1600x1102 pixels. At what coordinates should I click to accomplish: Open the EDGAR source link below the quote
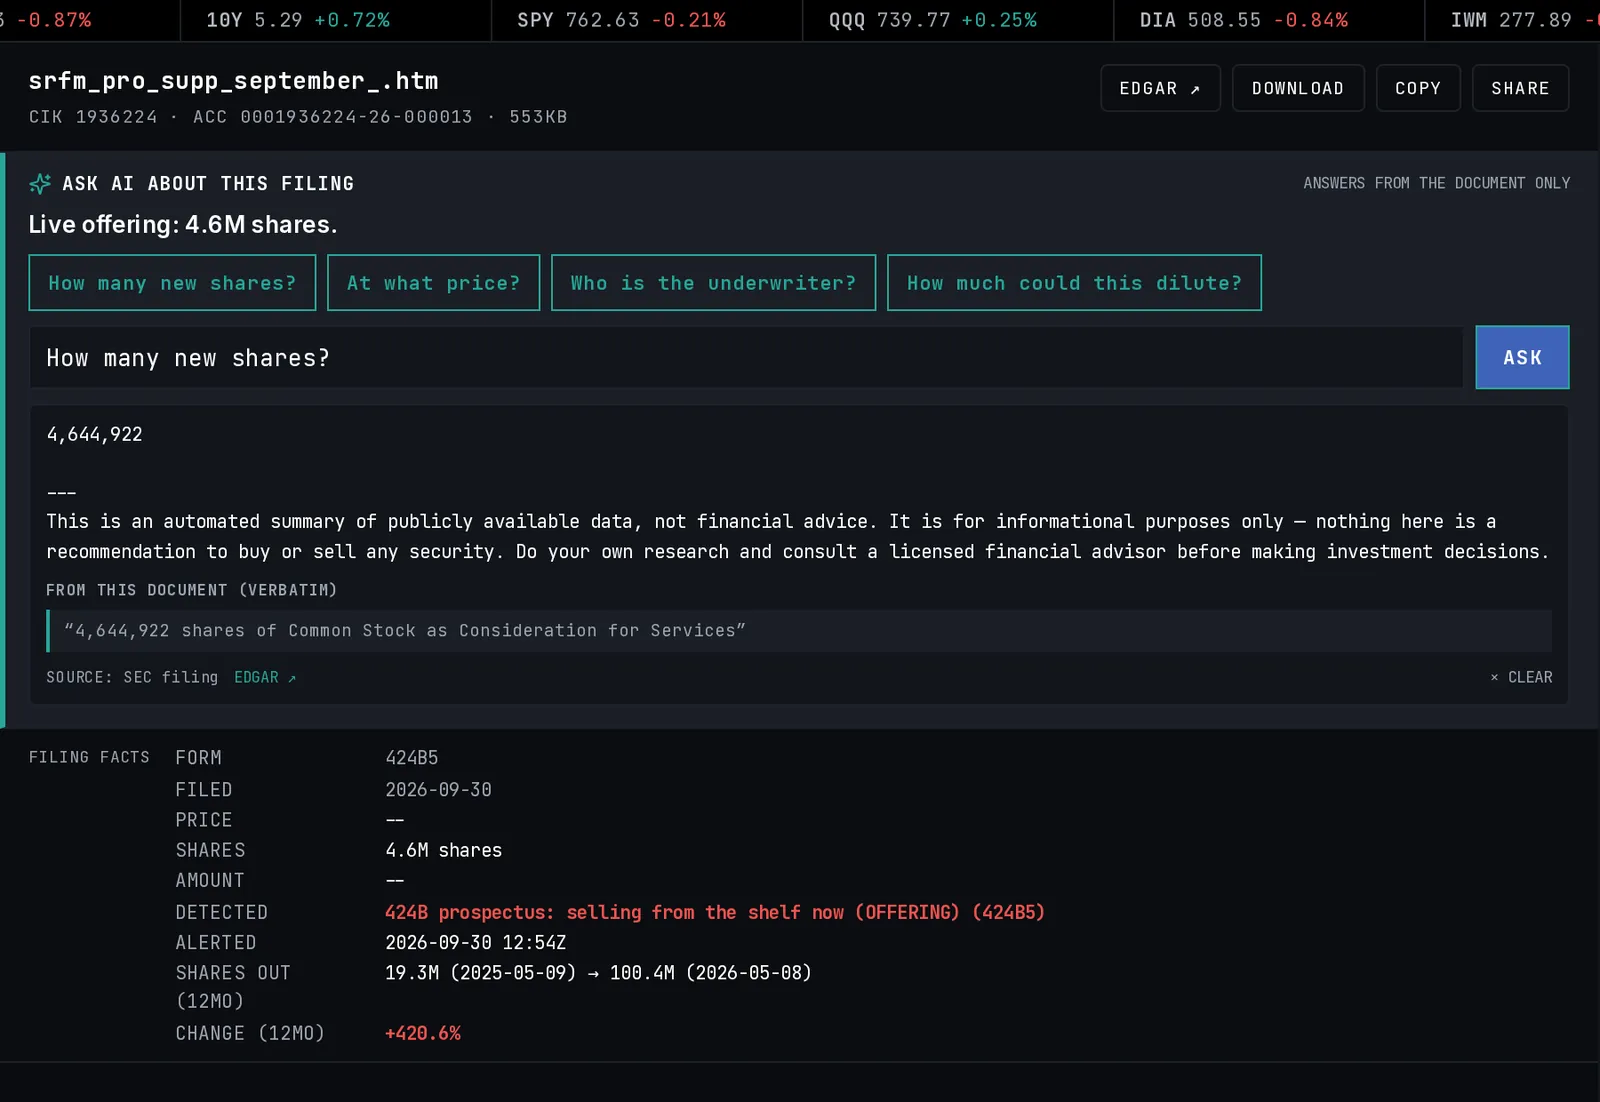[265, 678]
